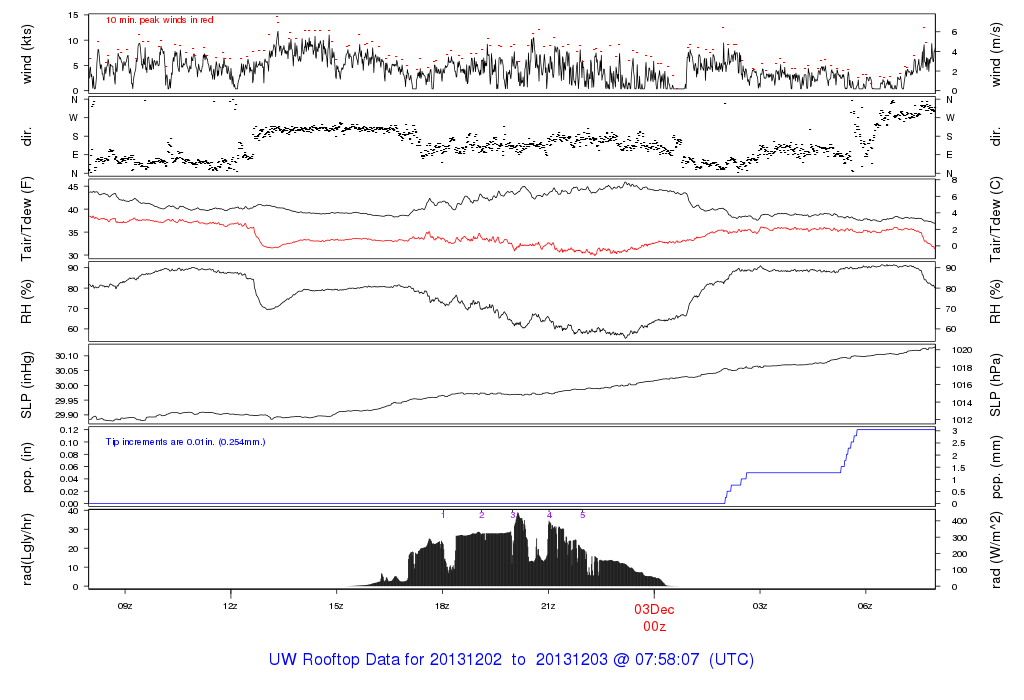1024x700 pixels.
Task: Click purple marker '5' in radiation panel
Action: [583, 515]
